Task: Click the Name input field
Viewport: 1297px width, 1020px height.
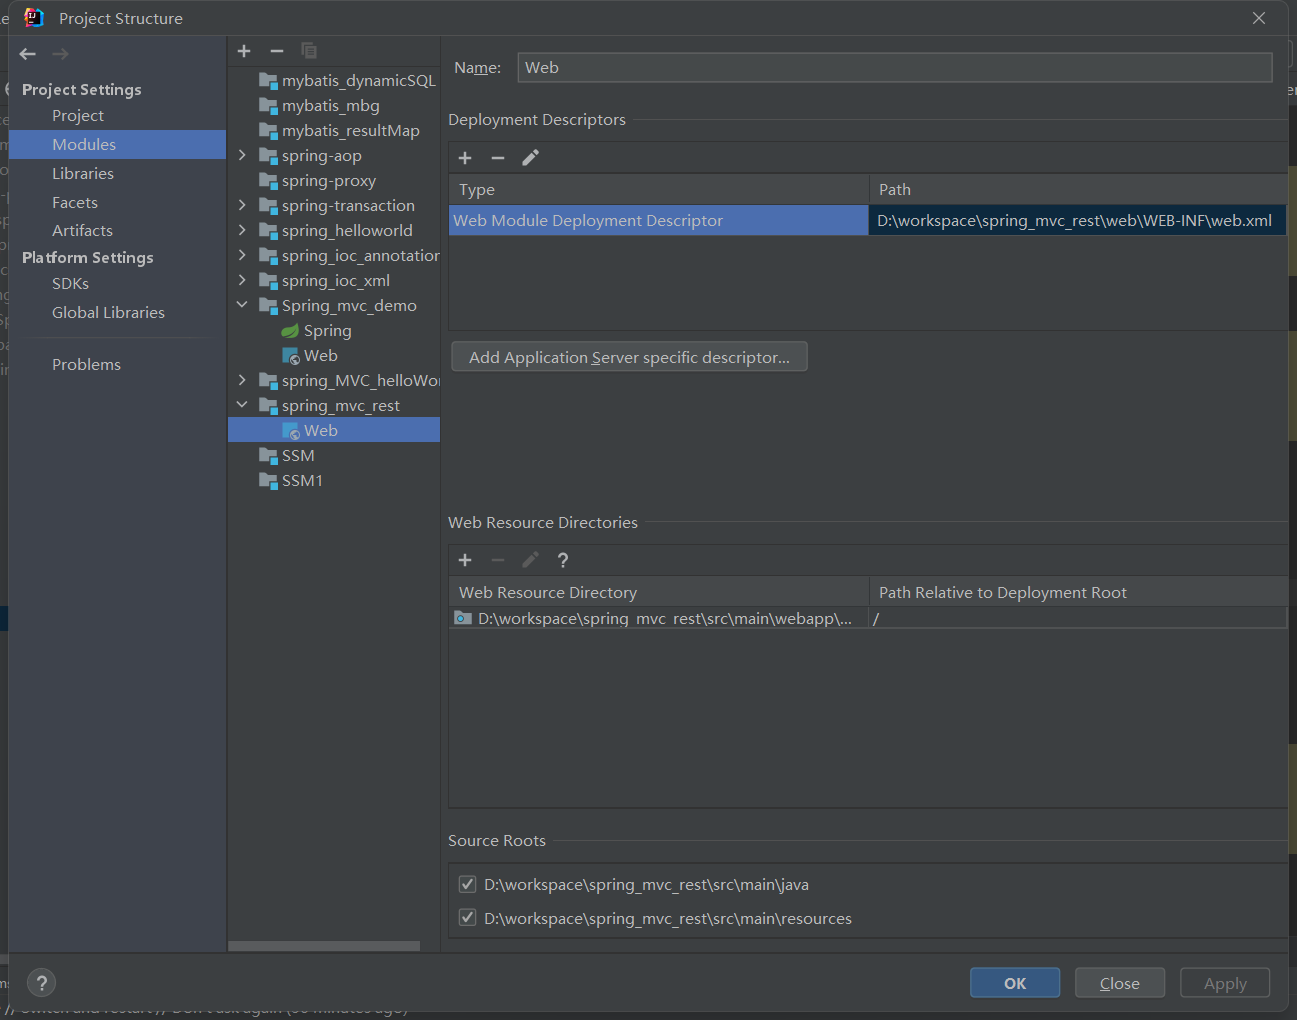Action: 895,68
